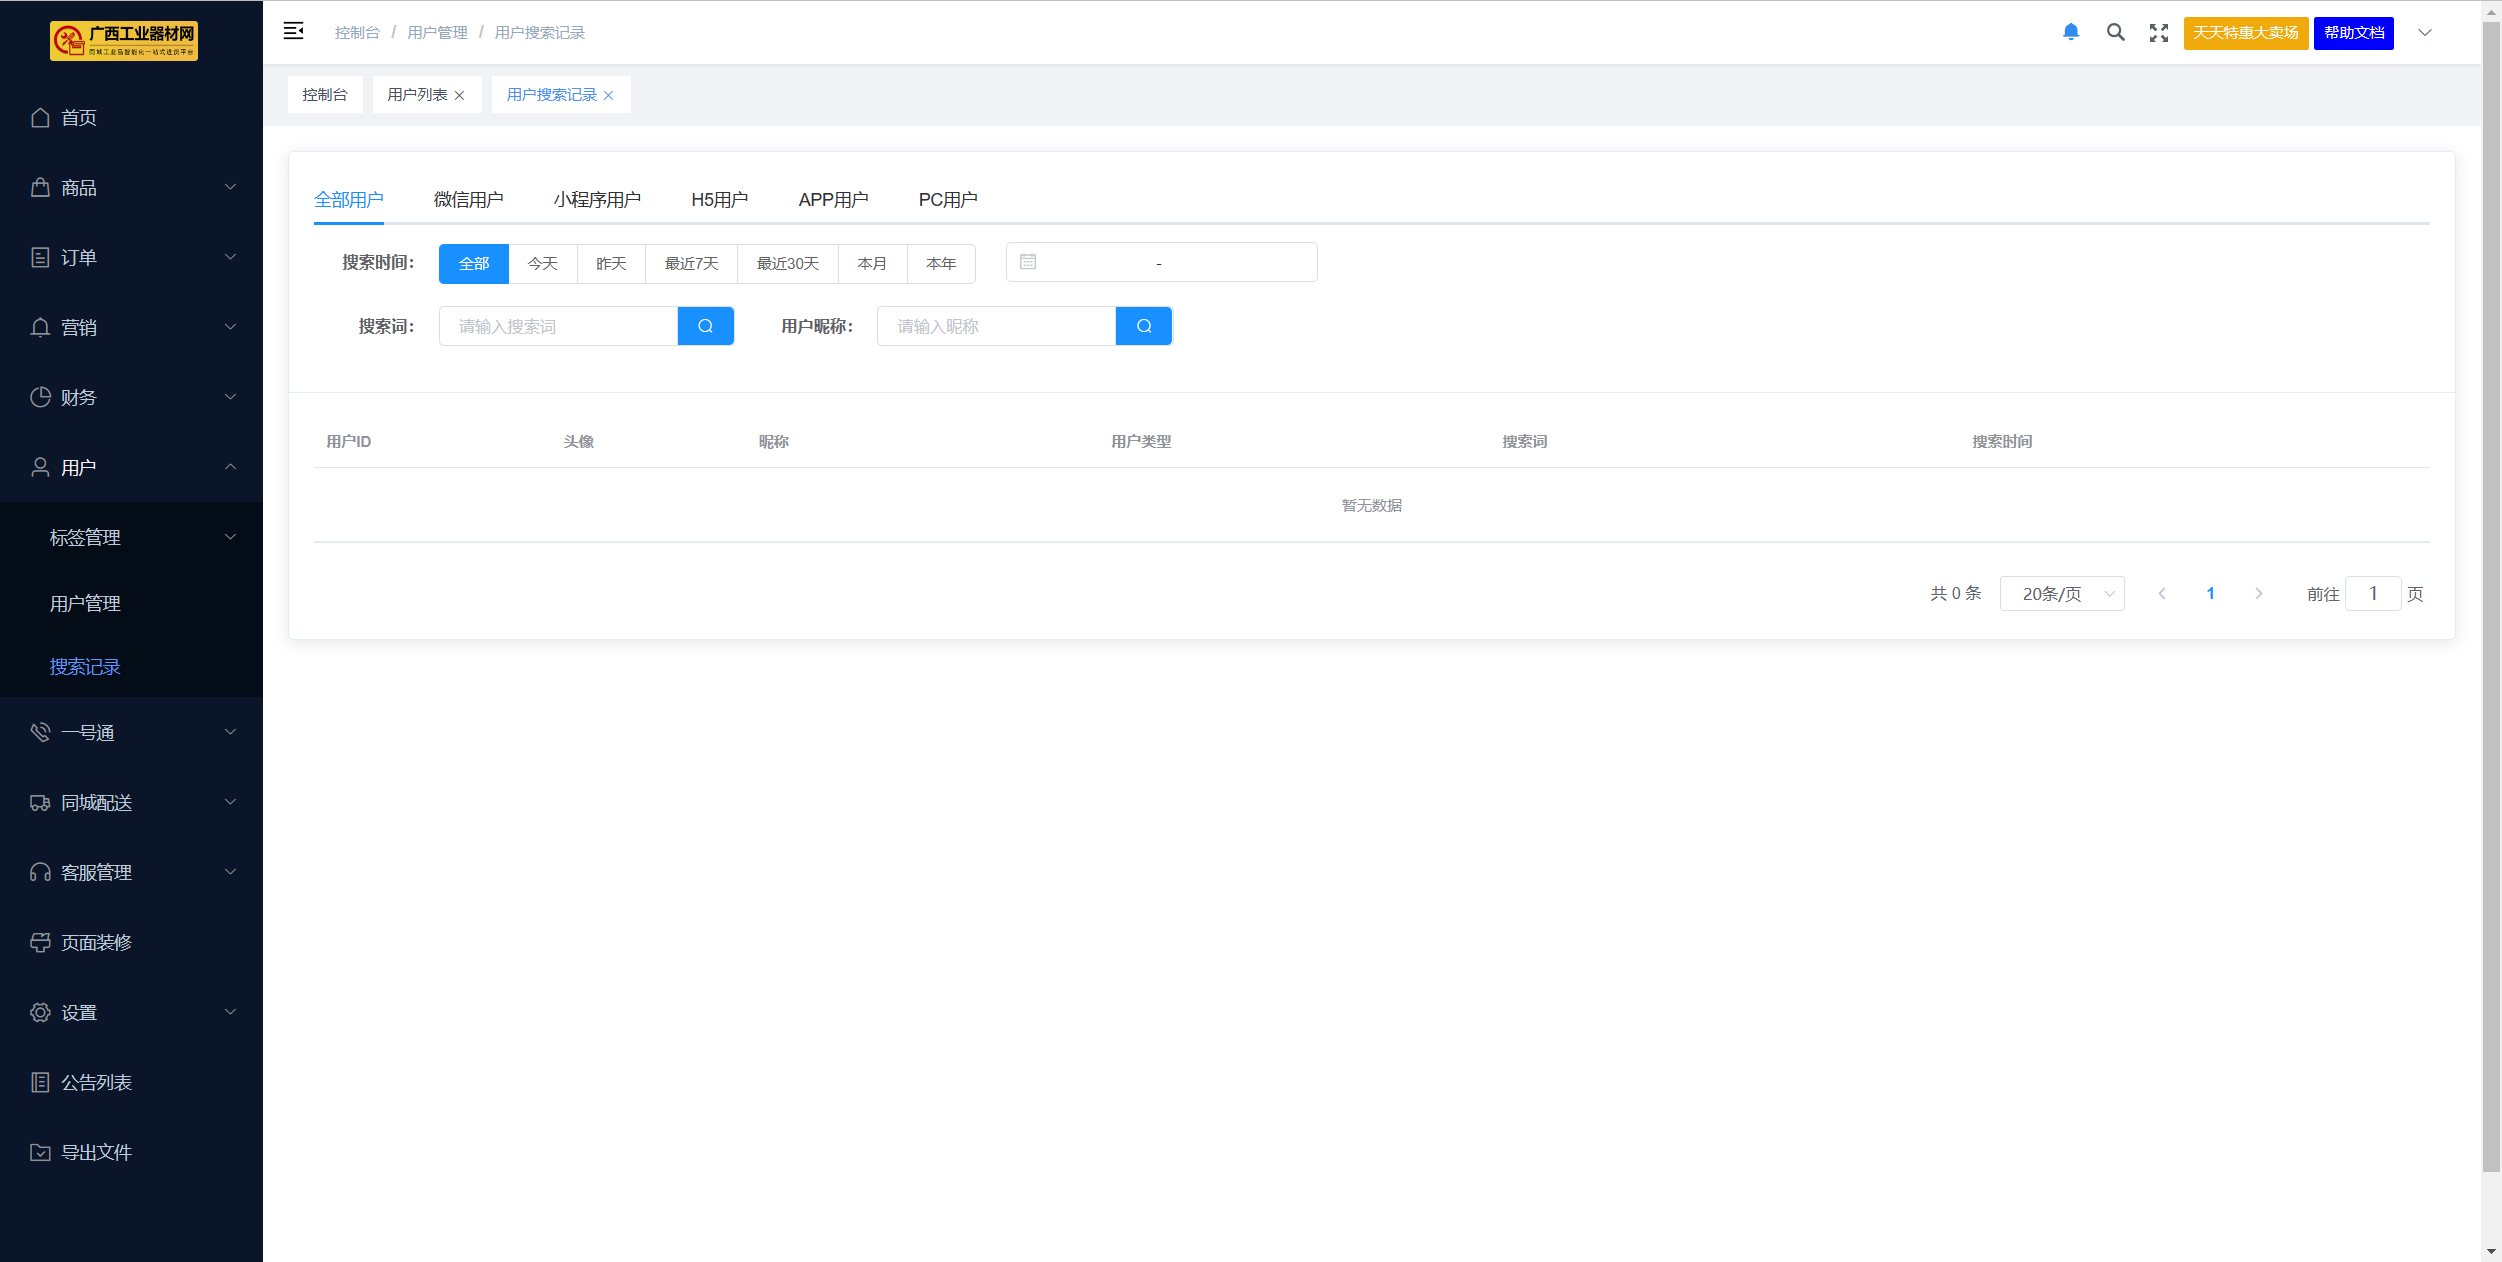Open the header search magnifier icon

(x=2115, y=32)
